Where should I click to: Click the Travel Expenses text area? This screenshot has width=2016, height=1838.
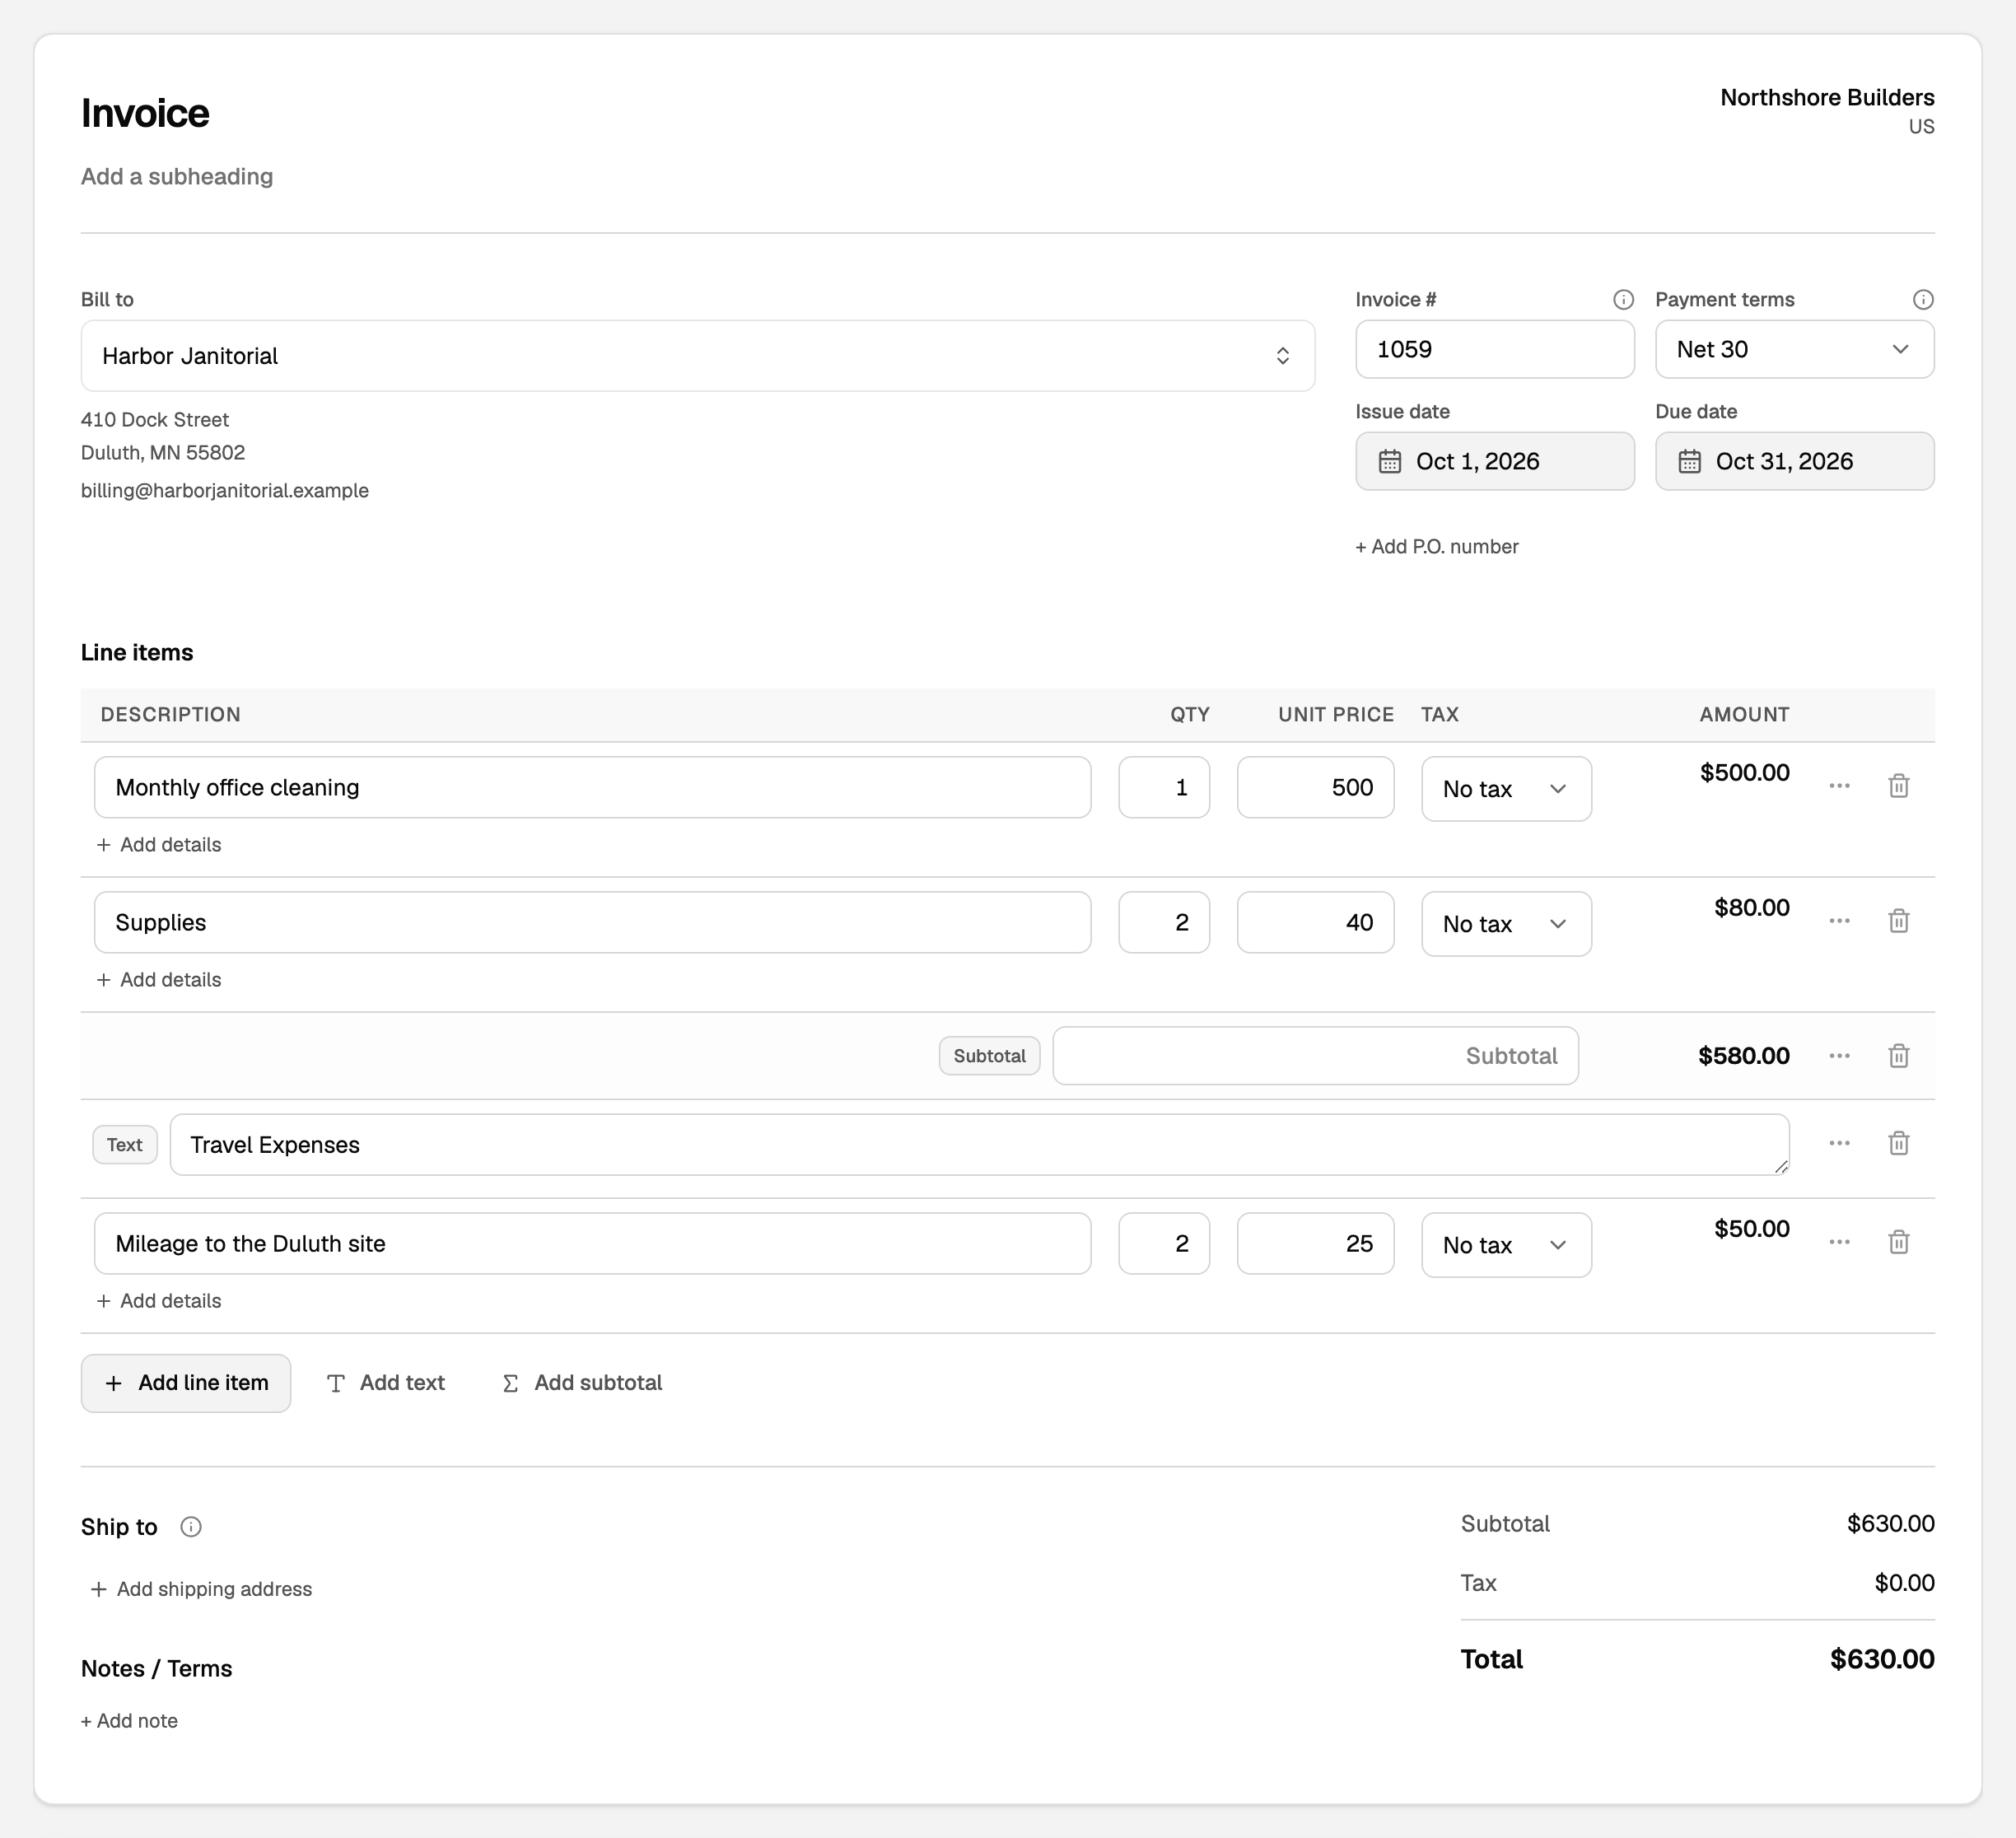click(979, 1145)
